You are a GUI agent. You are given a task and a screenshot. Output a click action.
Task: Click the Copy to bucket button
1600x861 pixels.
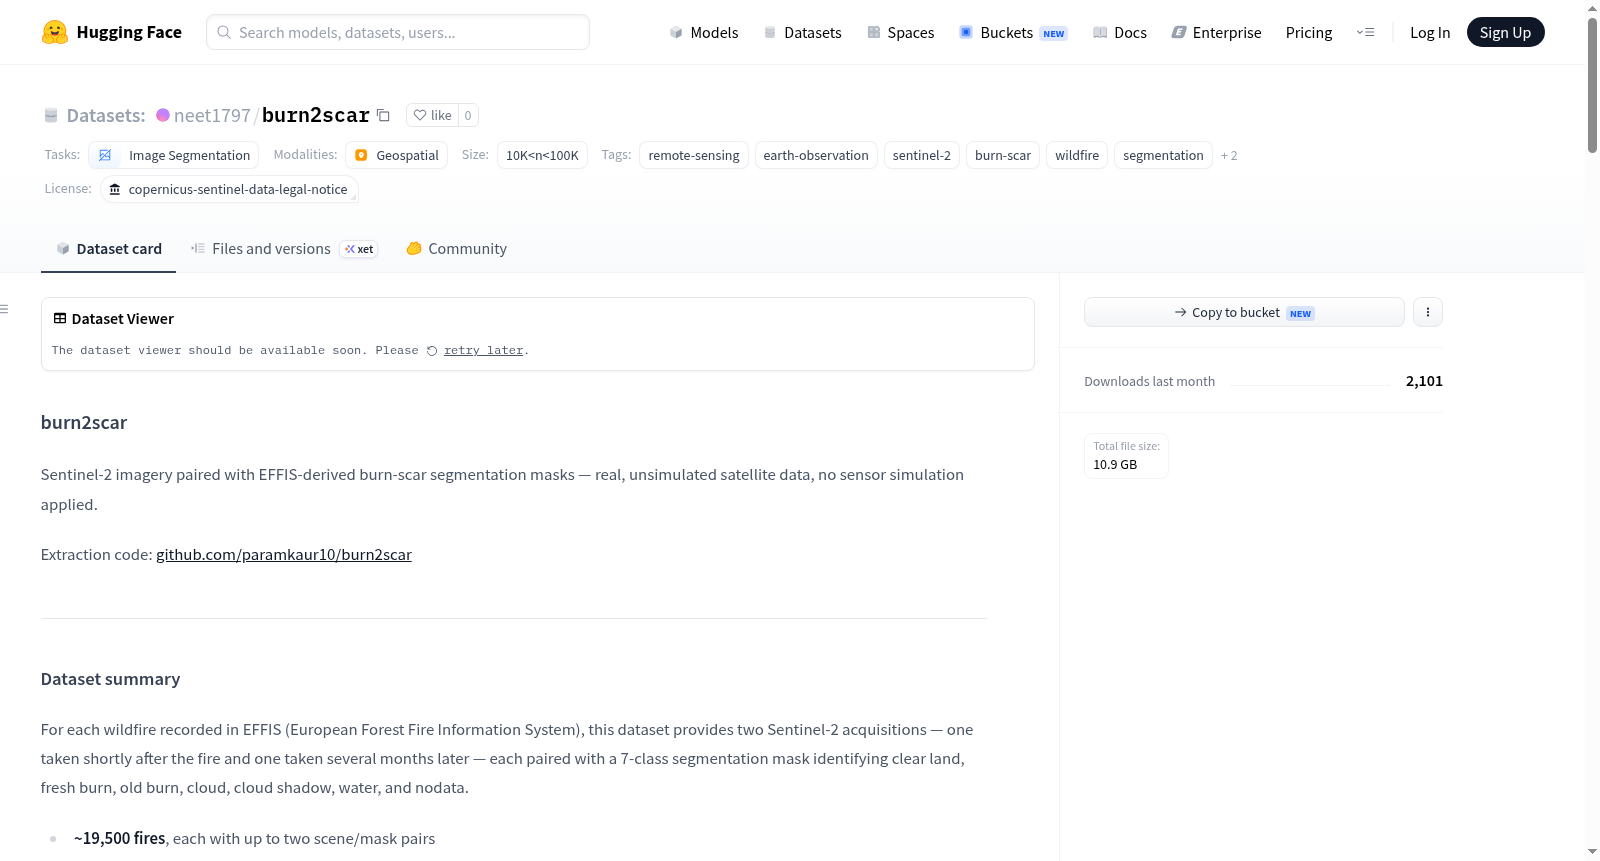click(1244, 312)
